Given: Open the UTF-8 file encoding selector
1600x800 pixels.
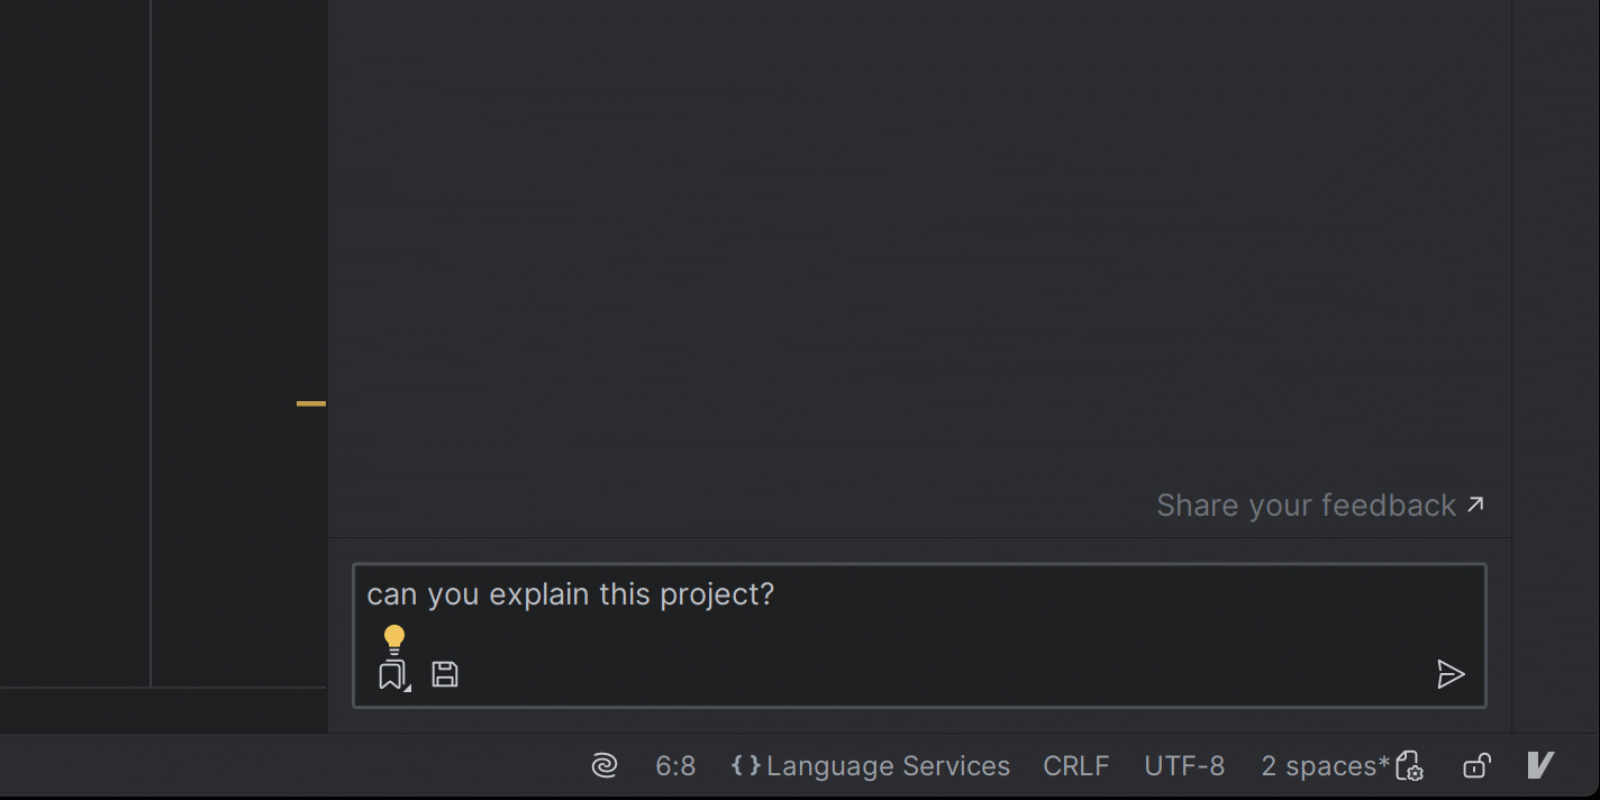Looking at the screenshot, I should (x=1184, y=766).
